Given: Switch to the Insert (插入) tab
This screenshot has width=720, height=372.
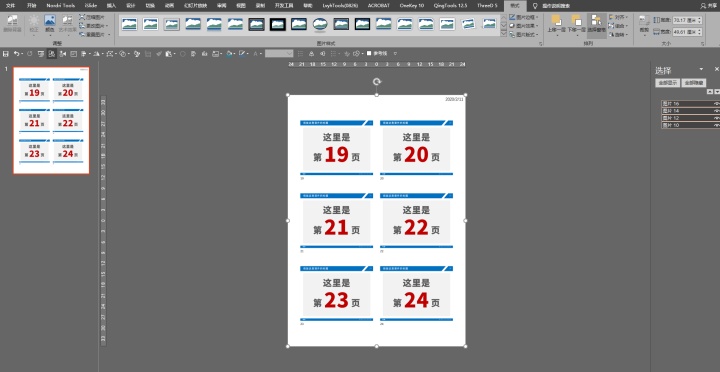Looking at the screenshot, I should point(111,6).
